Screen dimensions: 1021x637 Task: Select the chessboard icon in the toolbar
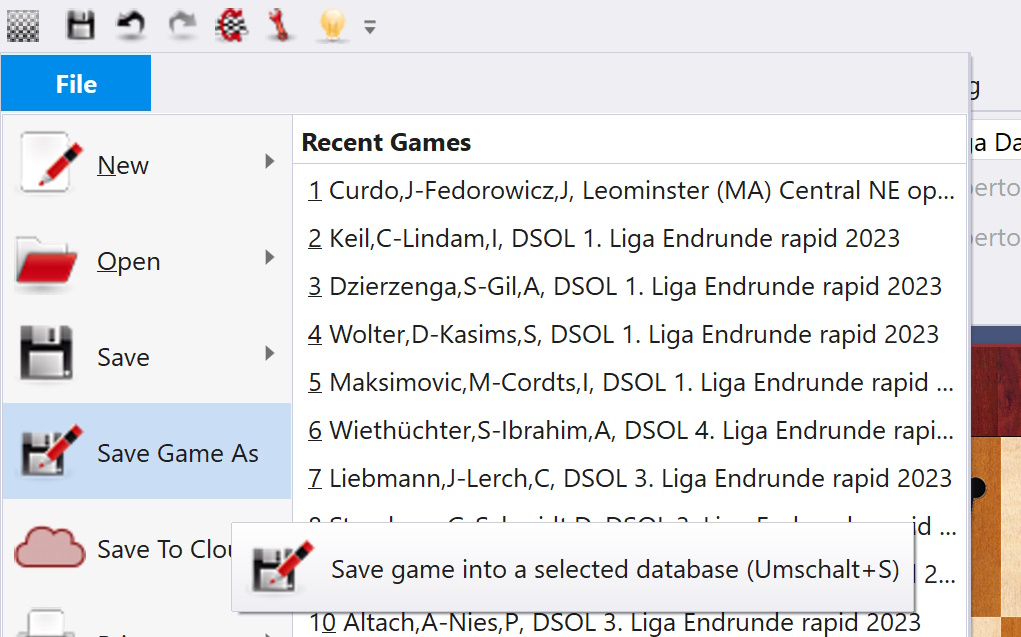pos(23,26)
